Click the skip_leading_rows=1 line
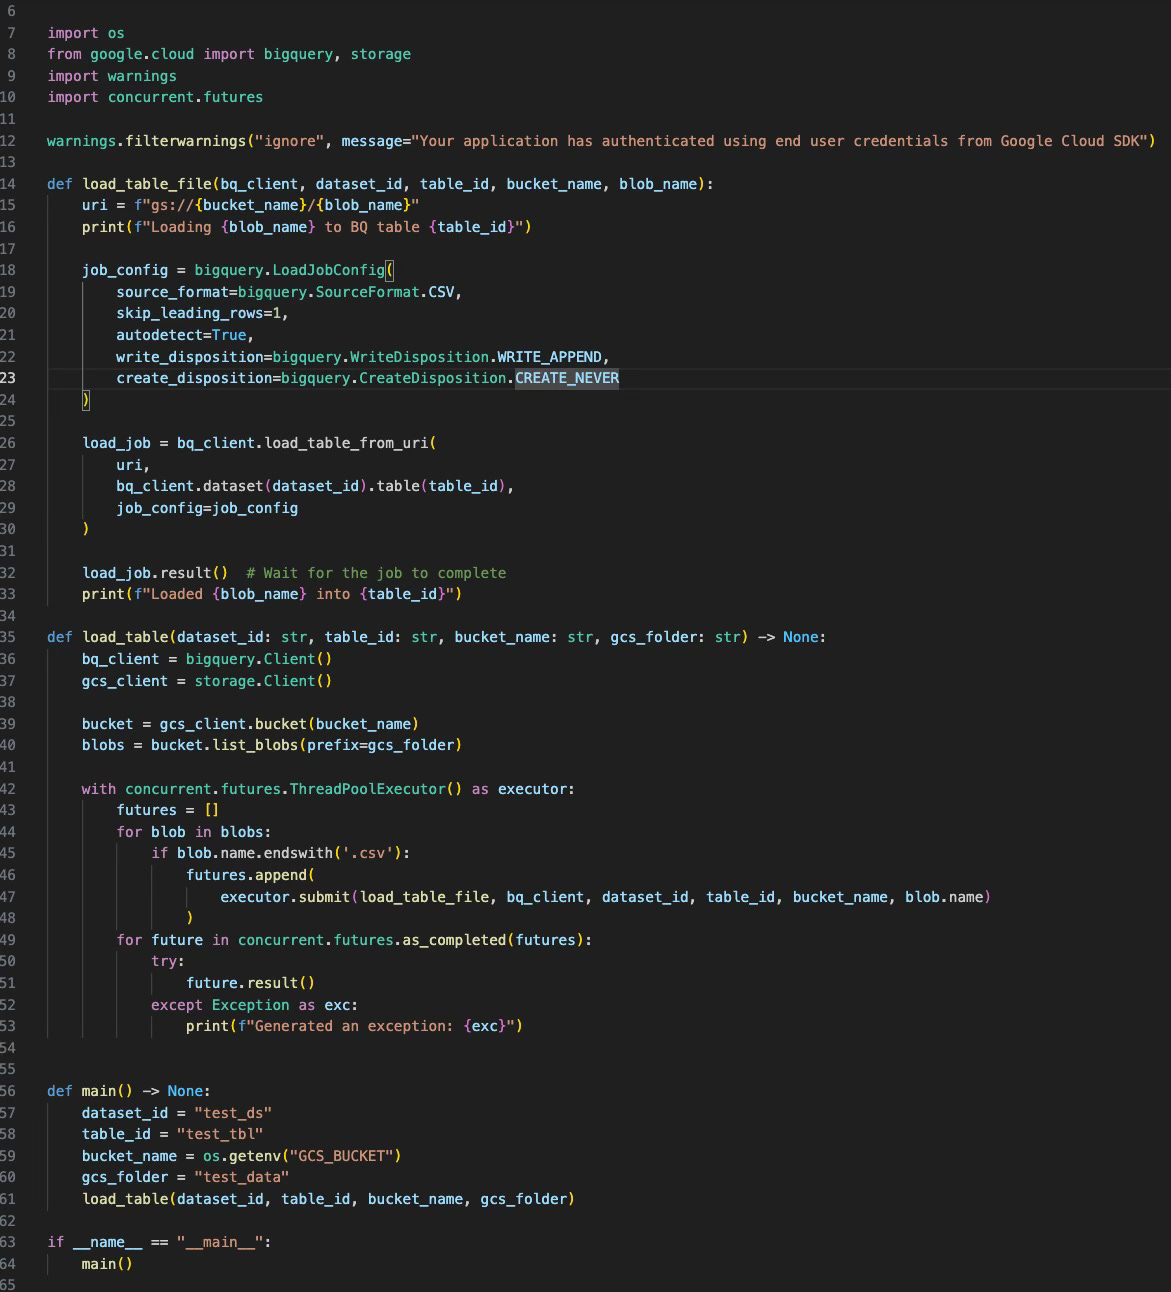This screenshot has height=1292, width=1171. [x=201, y=313]
